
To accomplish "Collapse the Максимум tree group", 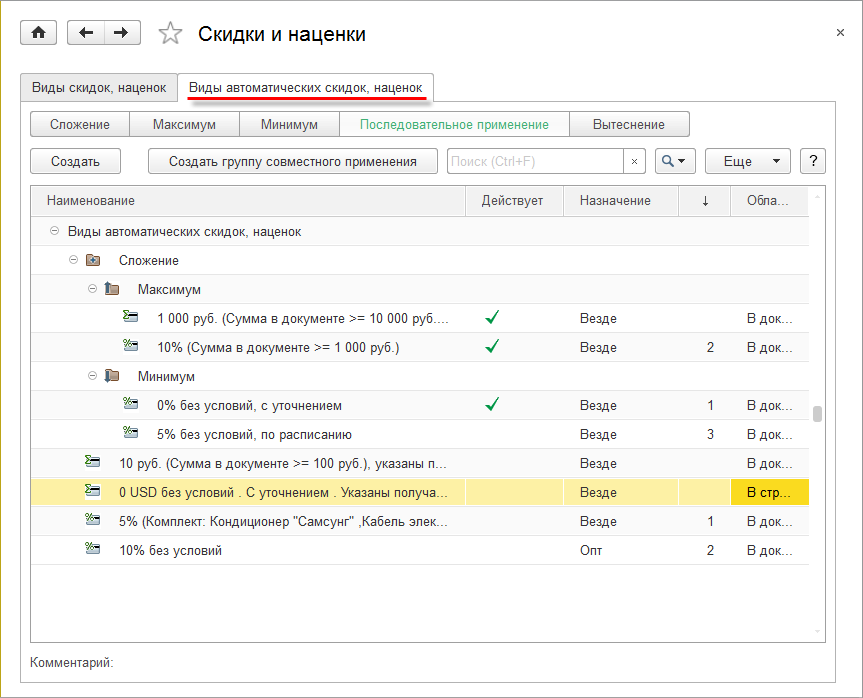I will pyautogui.click(x=93, y=290).
